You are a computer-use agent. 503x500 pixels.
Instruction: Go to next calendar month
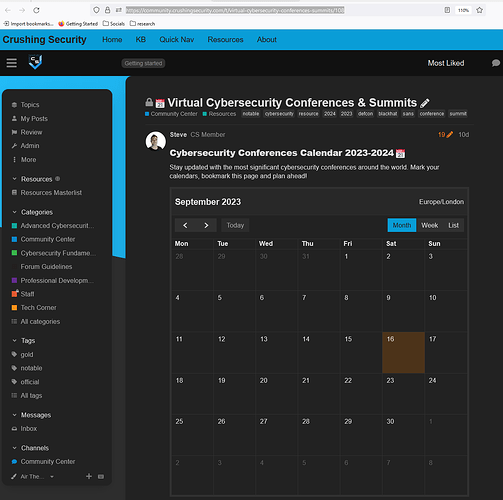pyautogui.click(x=206, y=225)
